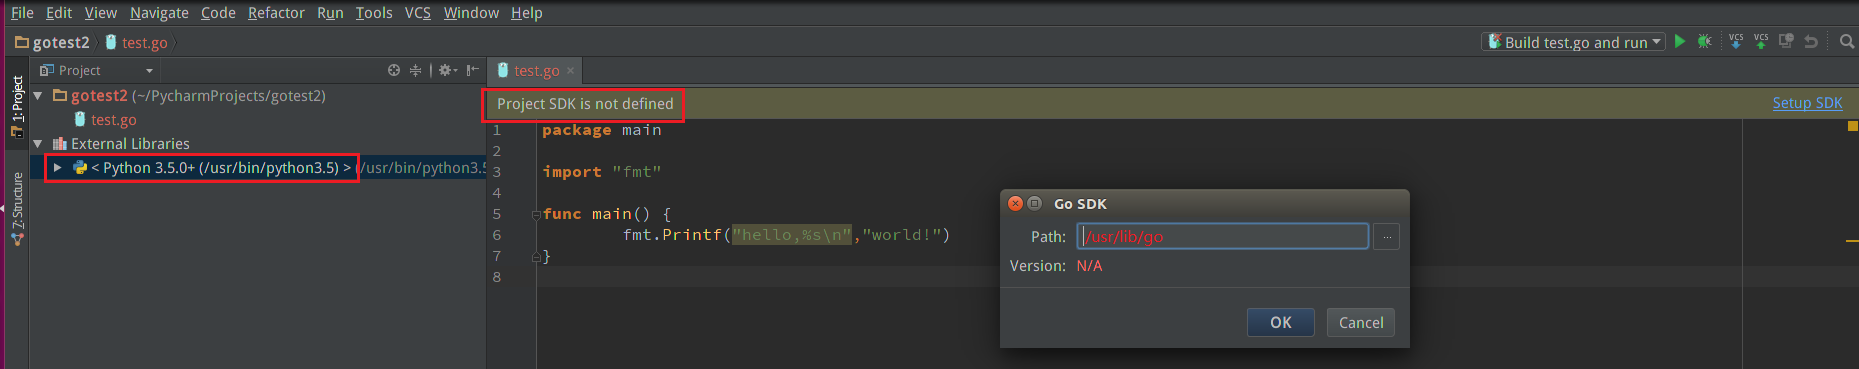The image size is (1859, 369).
Task: Show VCS history icon in toolbar
Action: [1786, 41]
